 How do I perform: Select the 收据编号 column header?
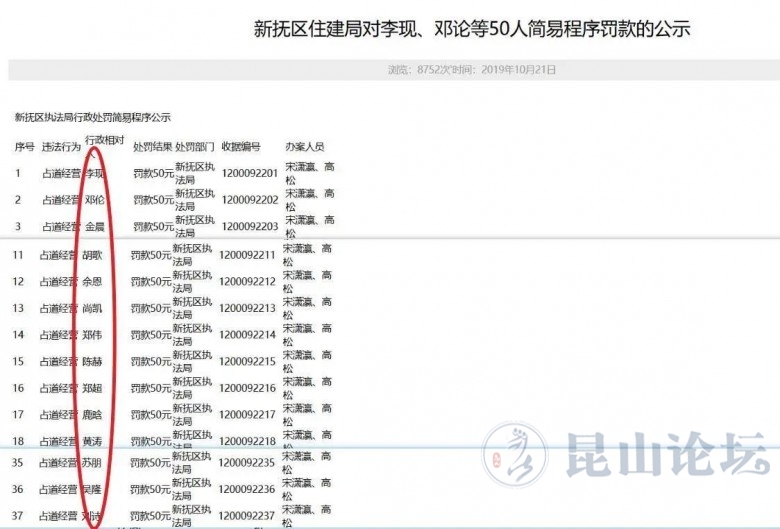[x=241, y=147]
